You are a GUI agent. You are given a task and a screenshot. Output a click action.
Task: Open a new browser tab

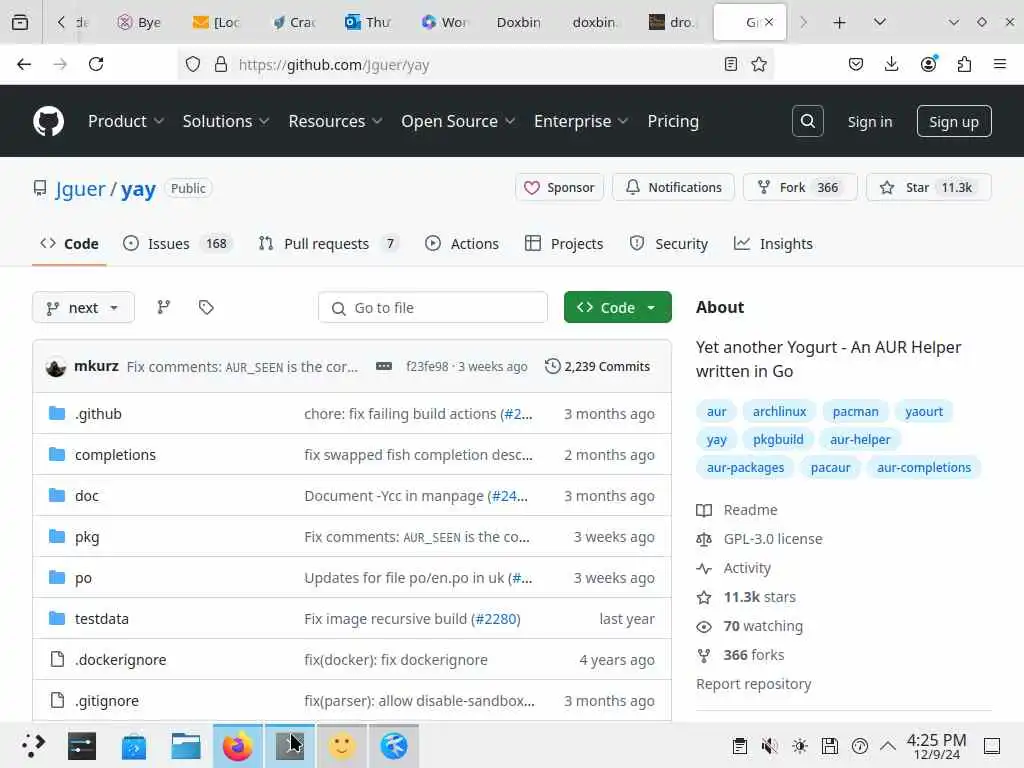coord(839,22)
